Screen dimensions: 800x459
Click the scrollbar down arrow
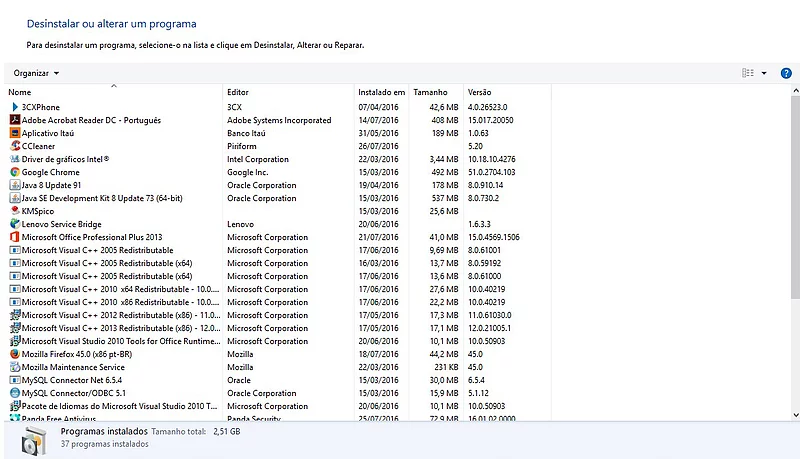click(x=795, y=415)
